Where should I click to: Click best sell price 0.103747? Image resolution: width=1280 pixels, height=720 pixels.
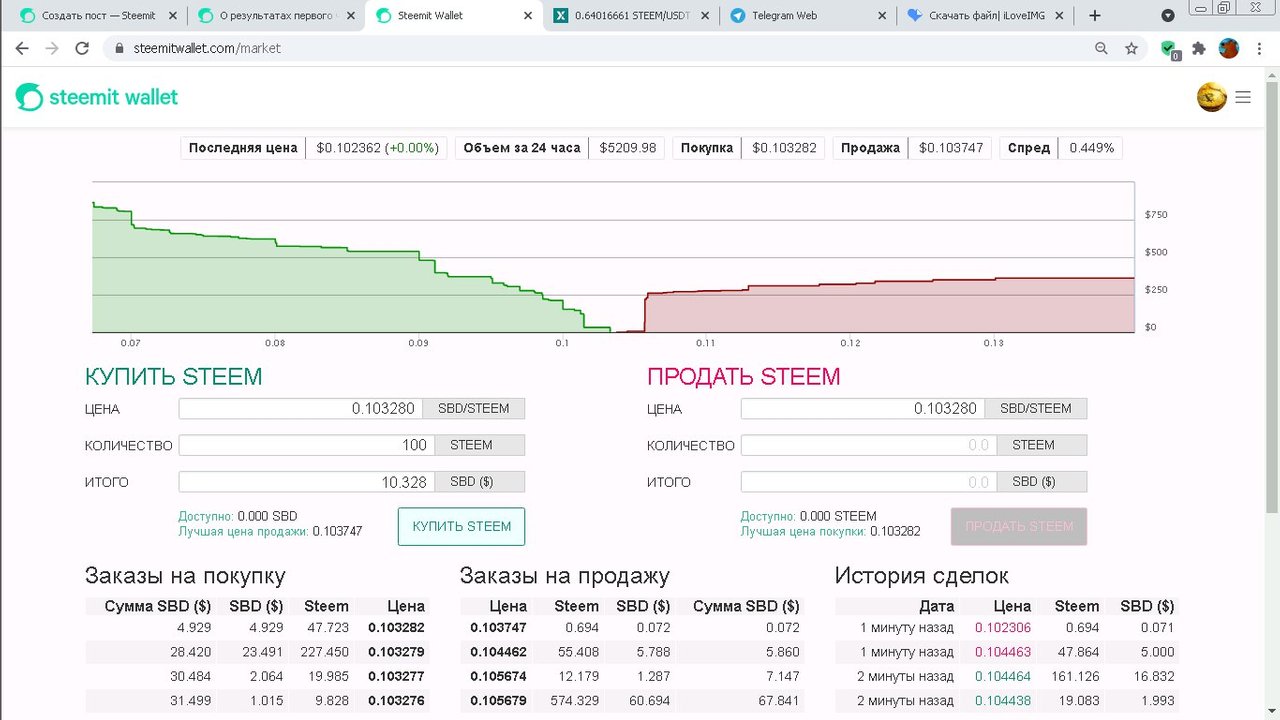pos(337,531)
